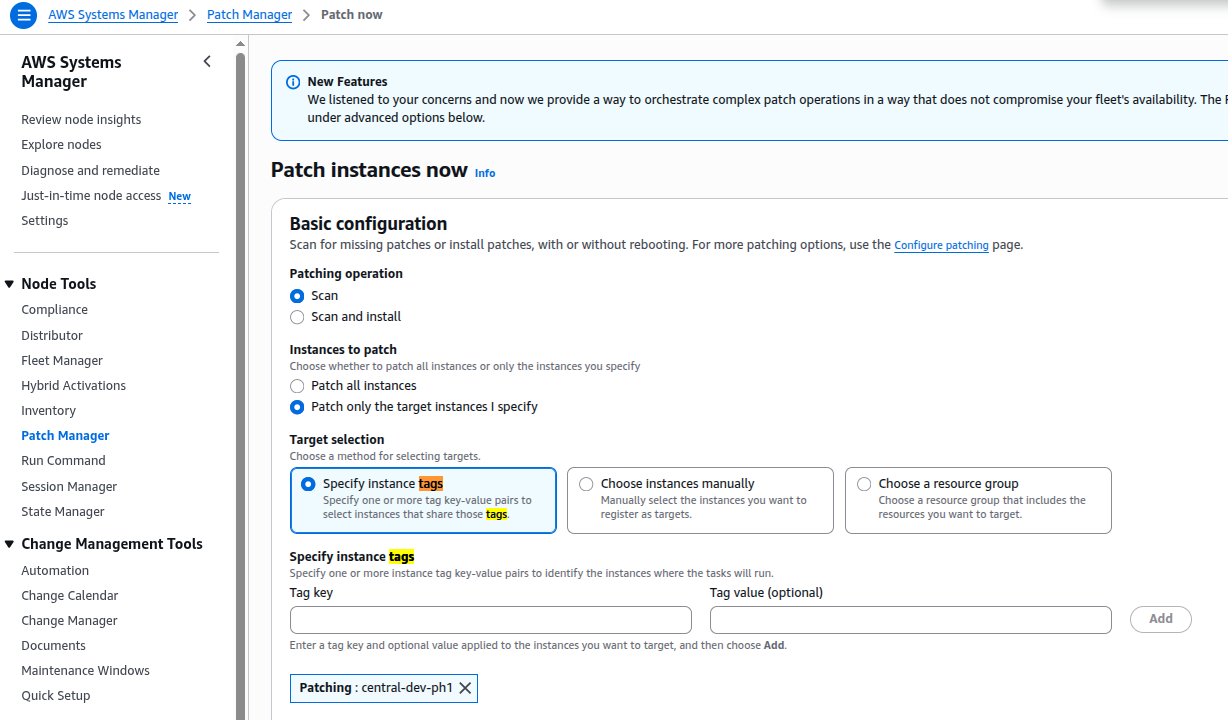The height and width of the screenshot is (720, 1228).
Task: Open Inventory in sidebar
Action: point(48,411)
